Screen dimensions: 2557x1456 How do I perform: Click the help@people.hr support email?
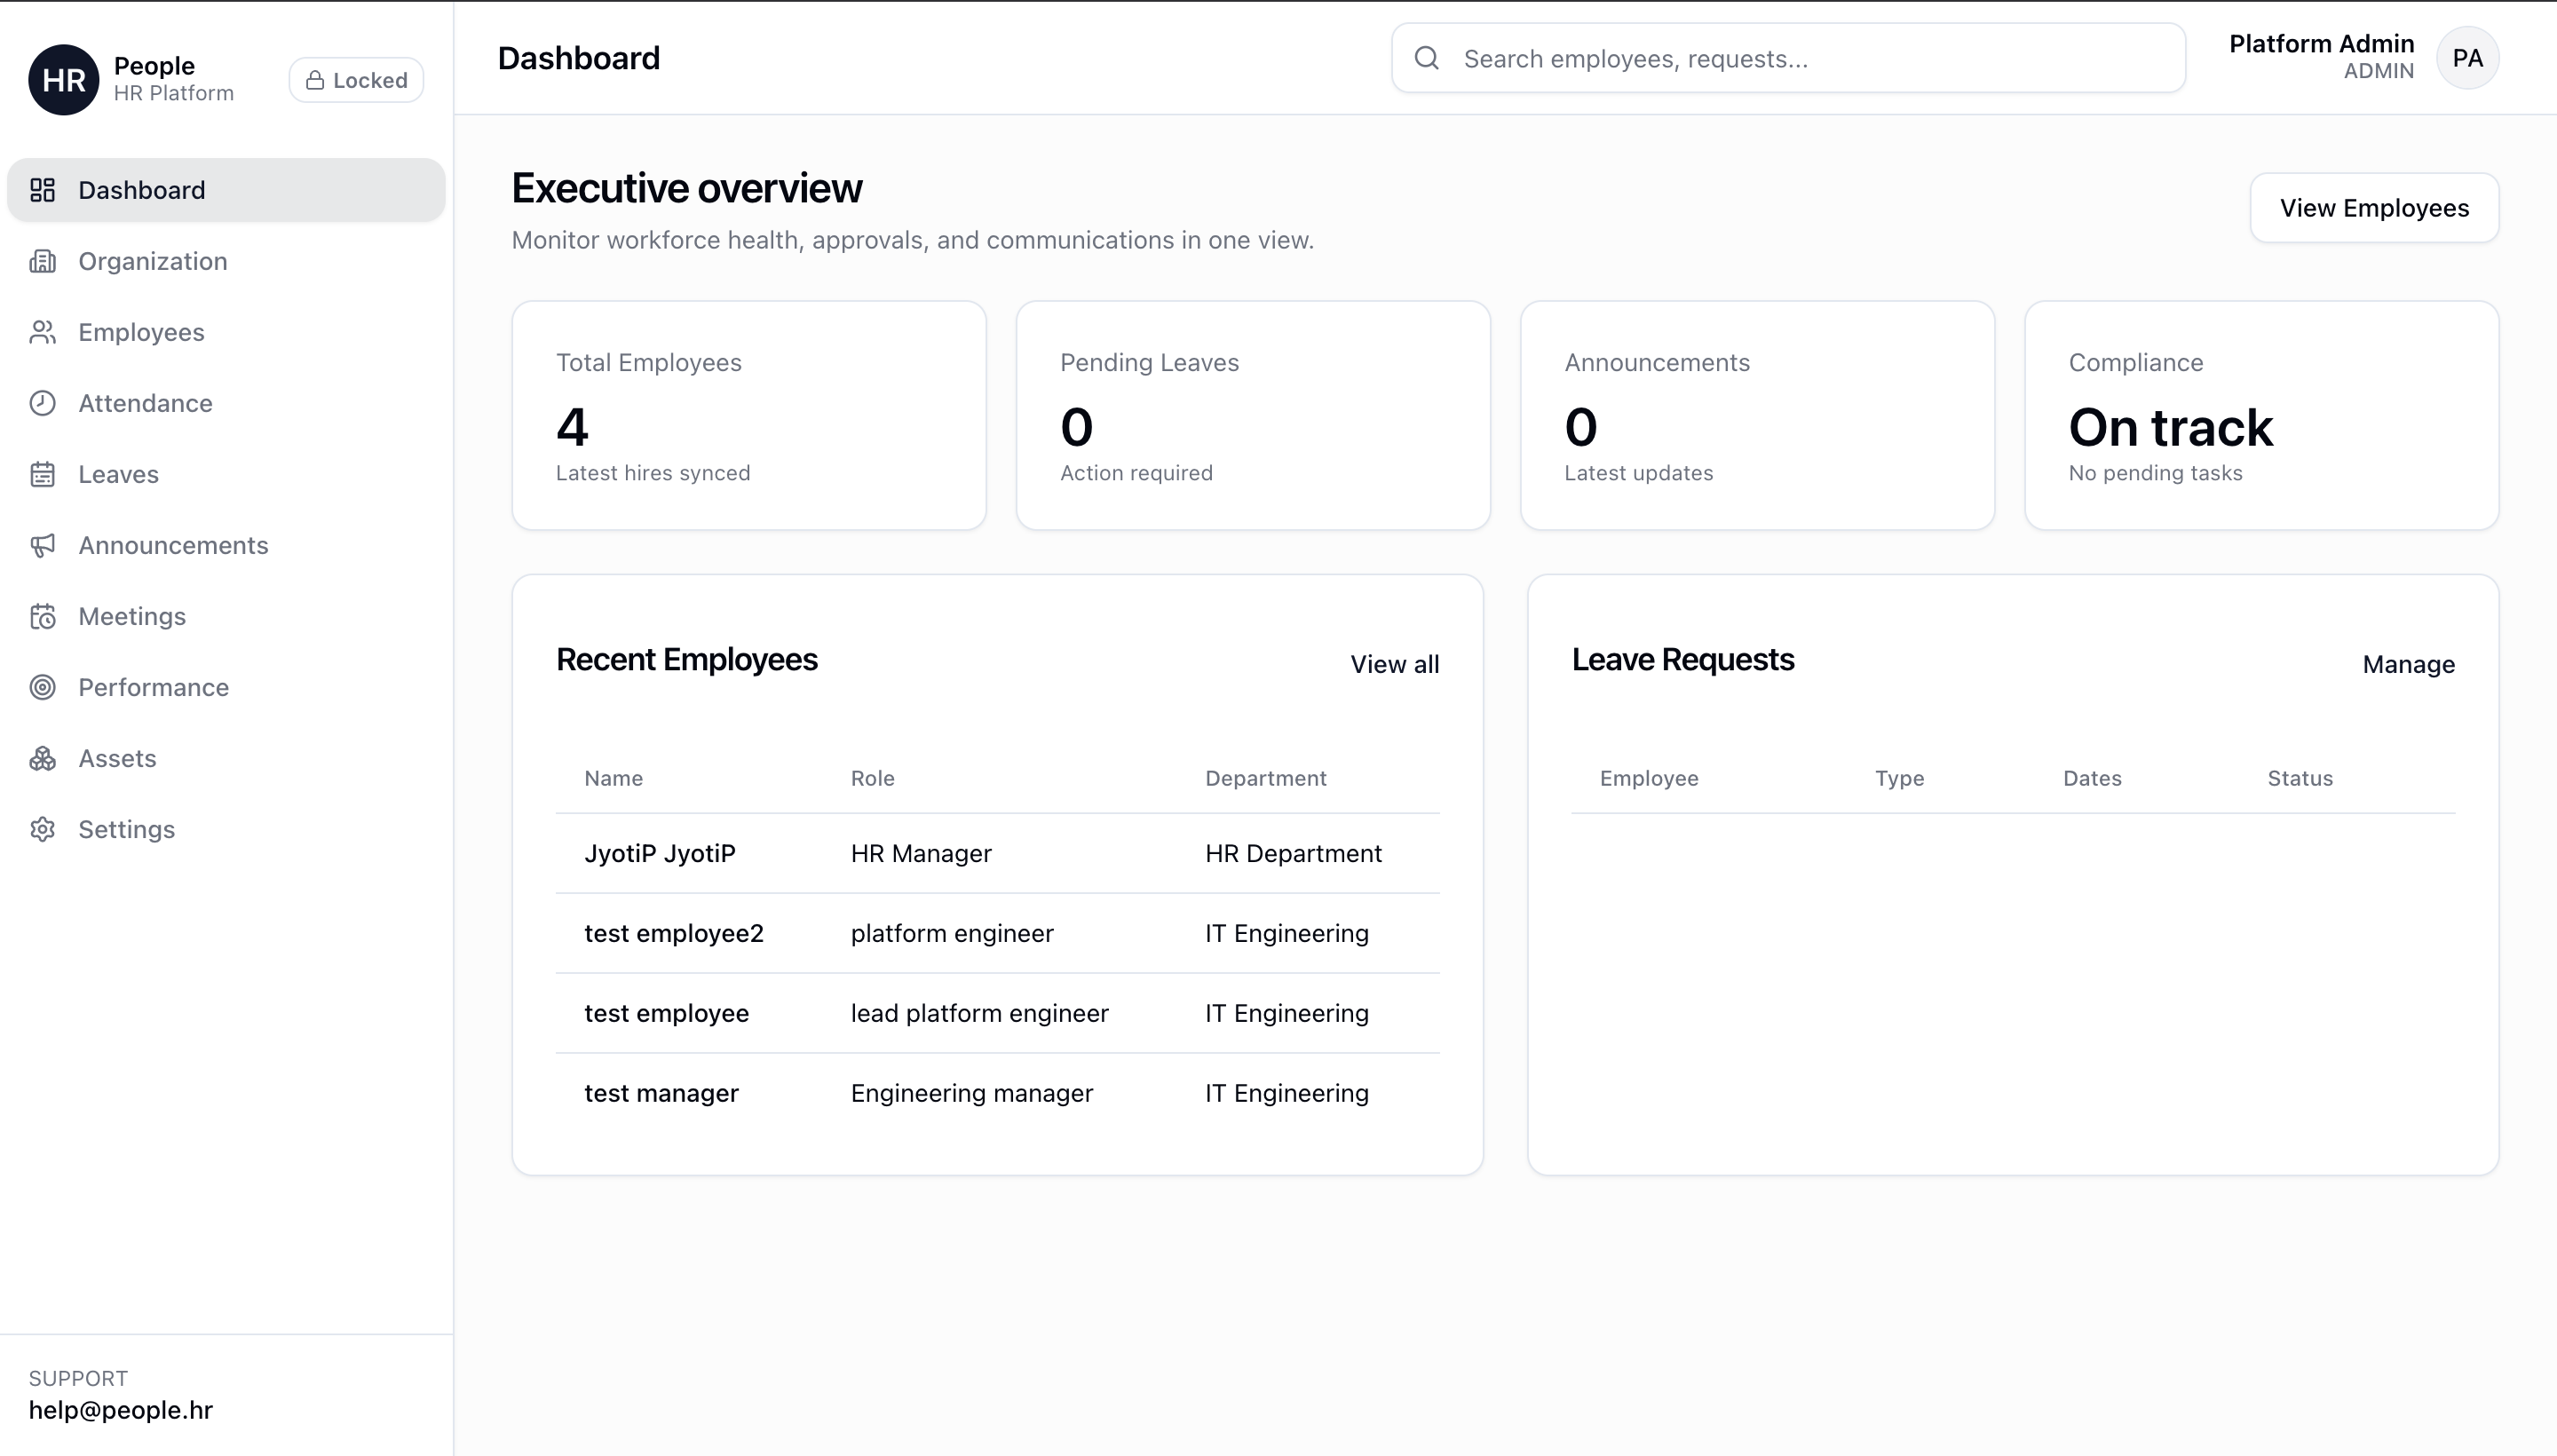(x=121, y=1410)
